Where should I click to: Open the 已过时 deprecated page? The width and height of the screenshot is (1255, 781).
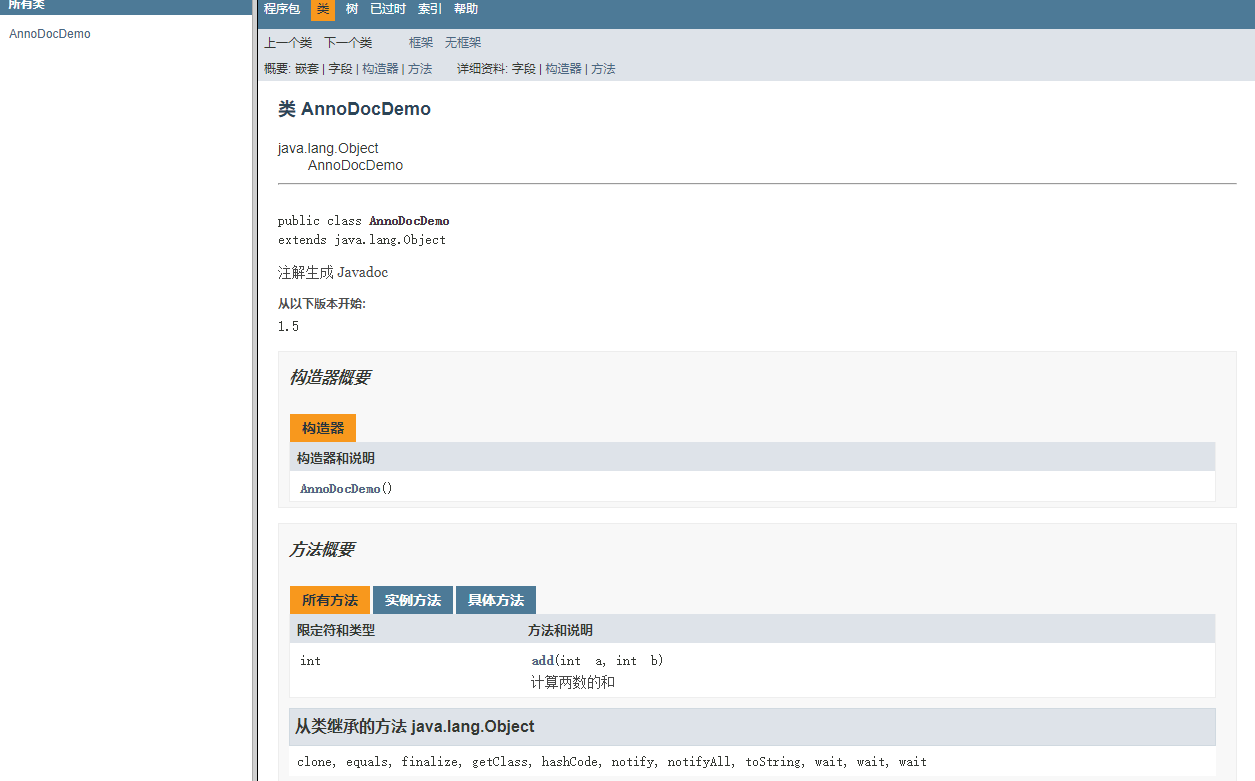click(x=388, y=9)
